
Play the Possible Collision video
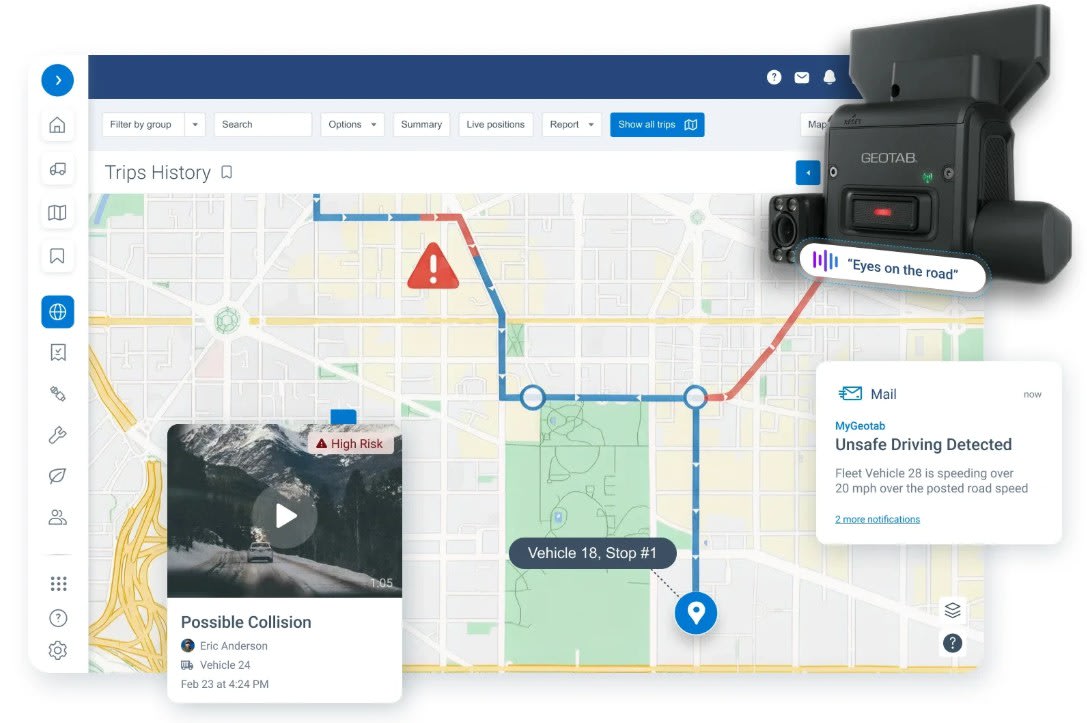[285, 515]
